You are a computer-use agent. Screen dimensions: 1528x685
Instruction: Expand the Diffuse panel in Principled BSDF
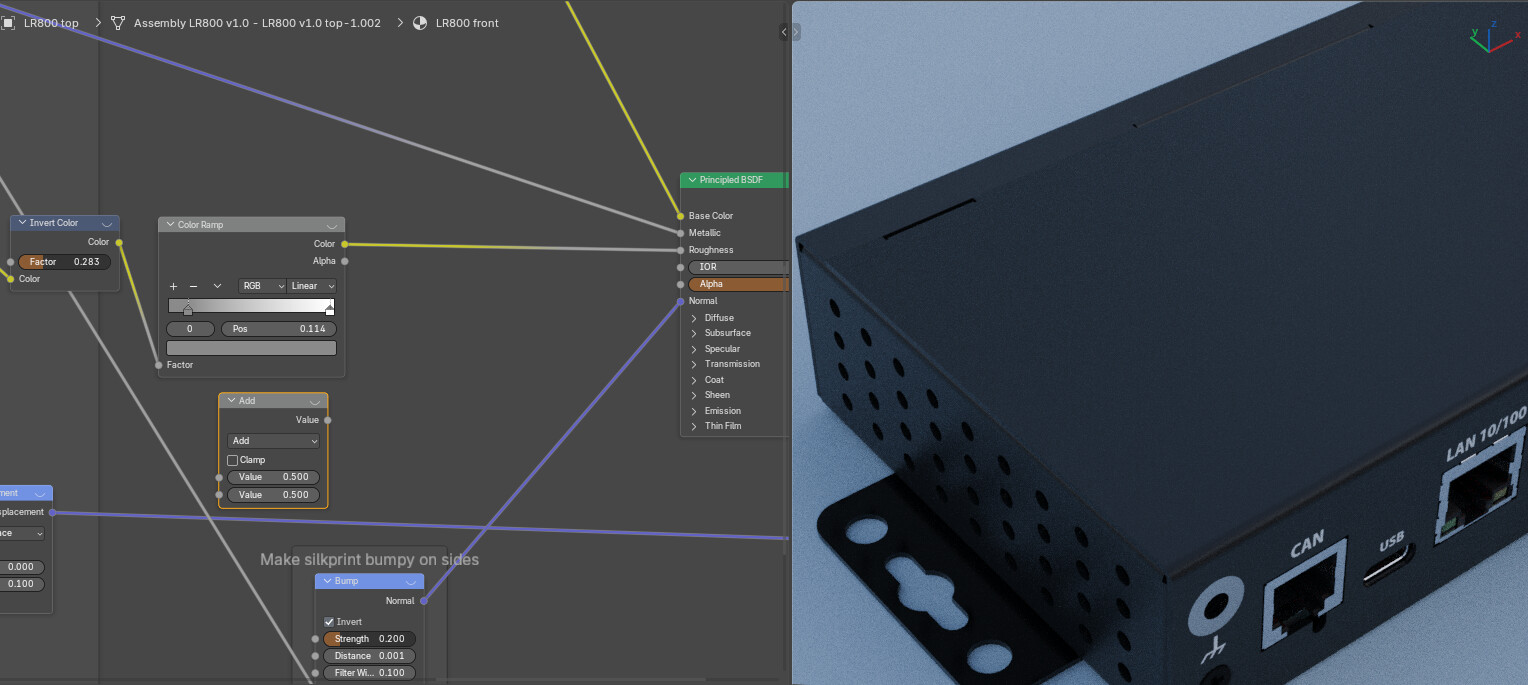coord(694,318)
